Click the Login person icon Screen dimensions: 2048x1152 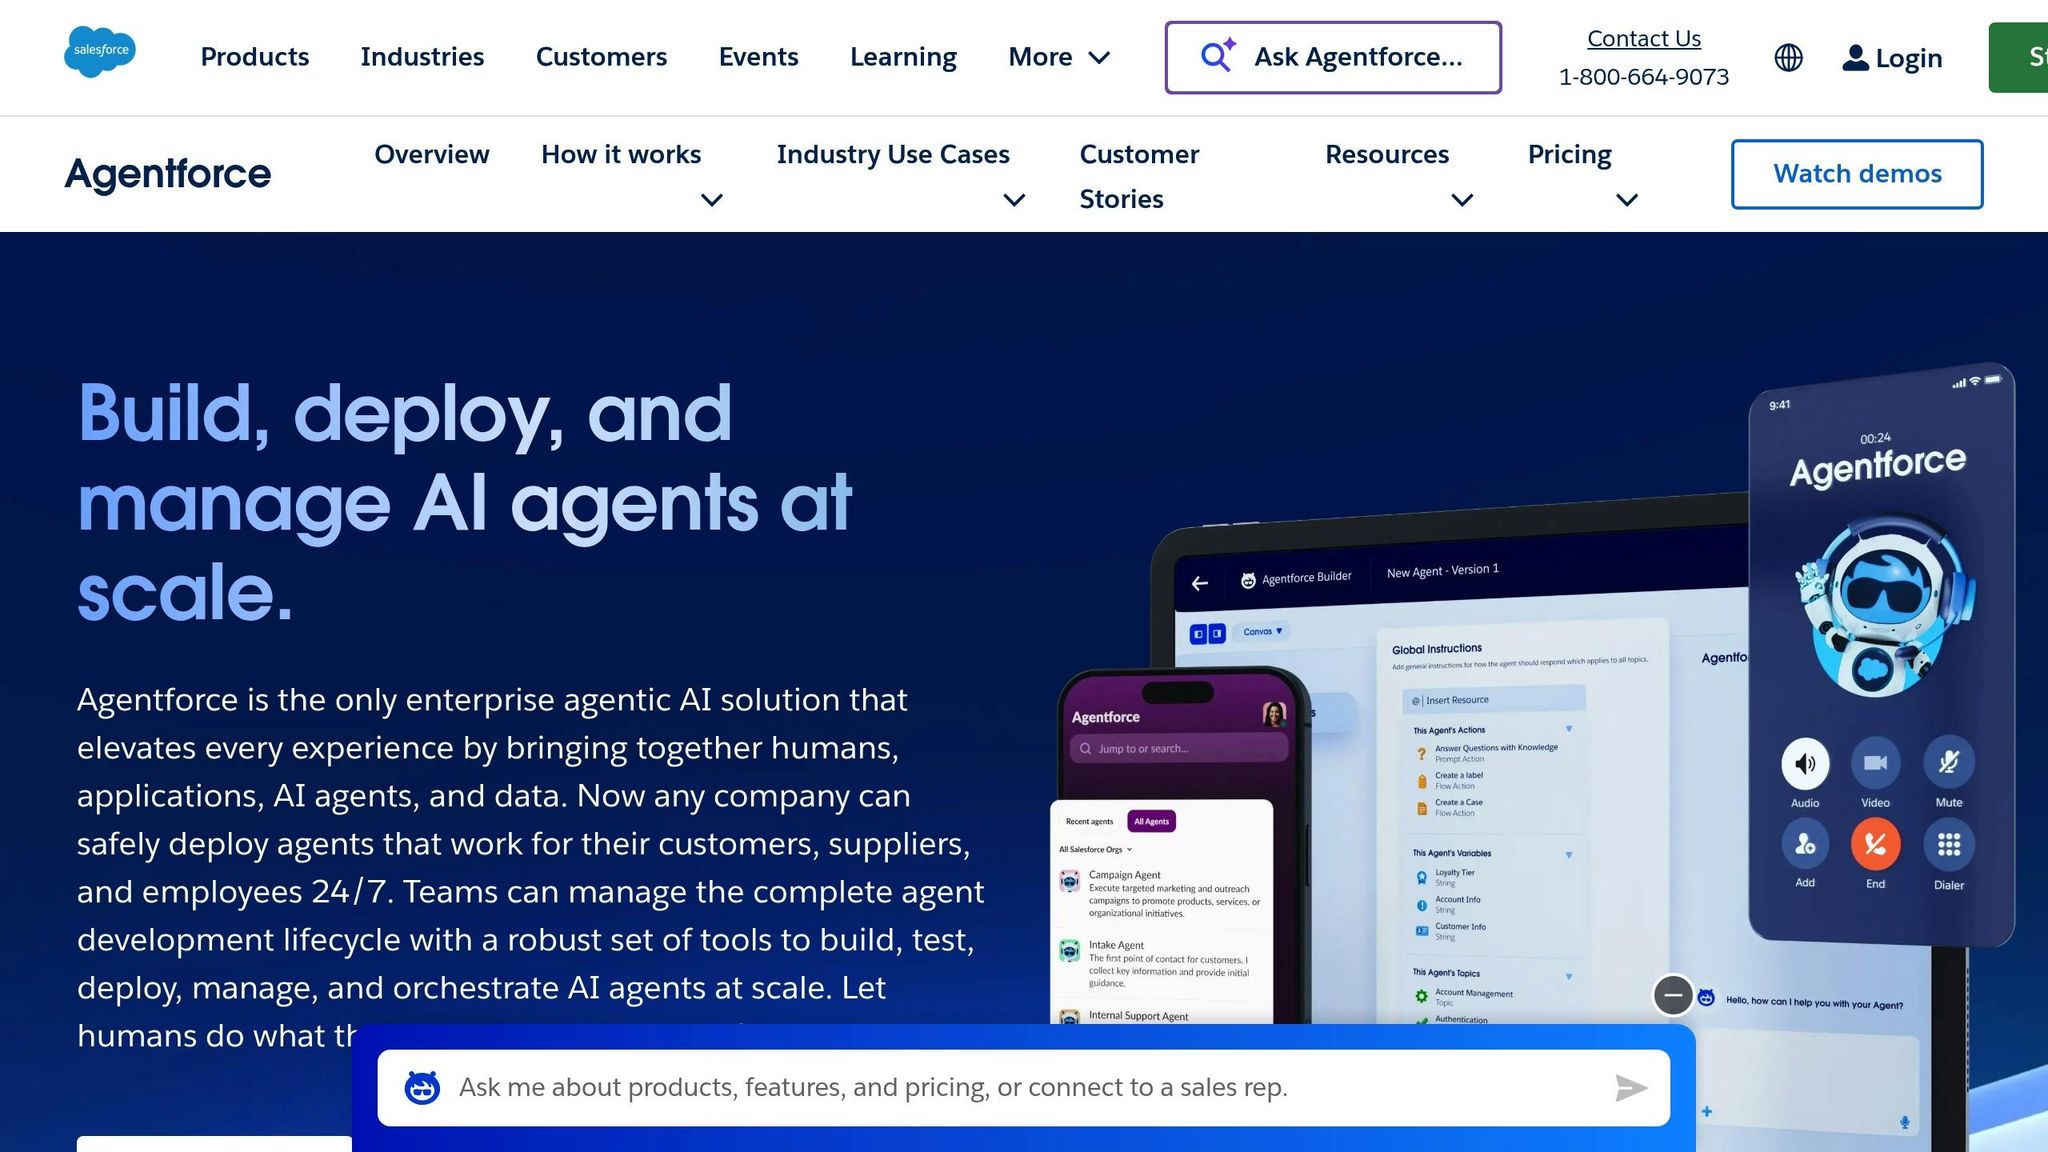click(1855, 58)
